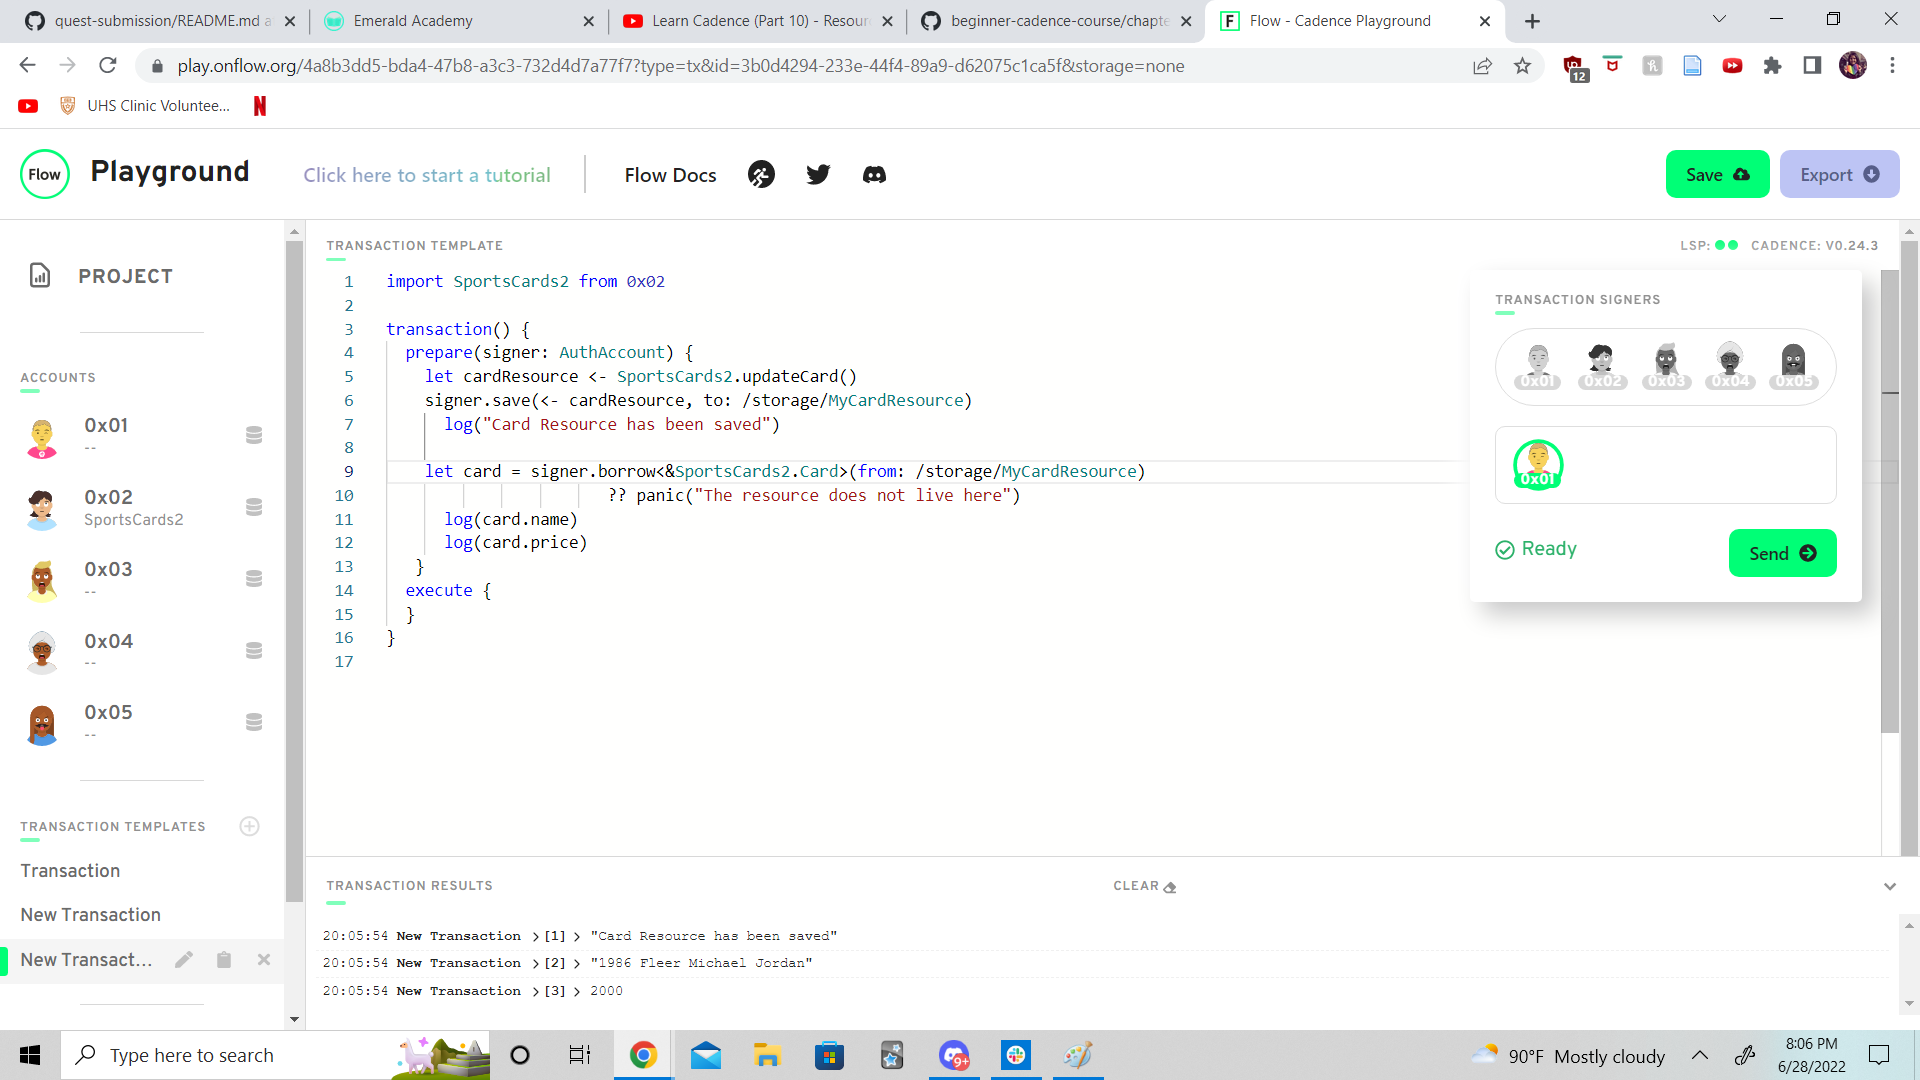Add a new transaction template with plus icon
Image resolution: width=1920 pixels, height=1080 pixels.
tap(249, 826)
